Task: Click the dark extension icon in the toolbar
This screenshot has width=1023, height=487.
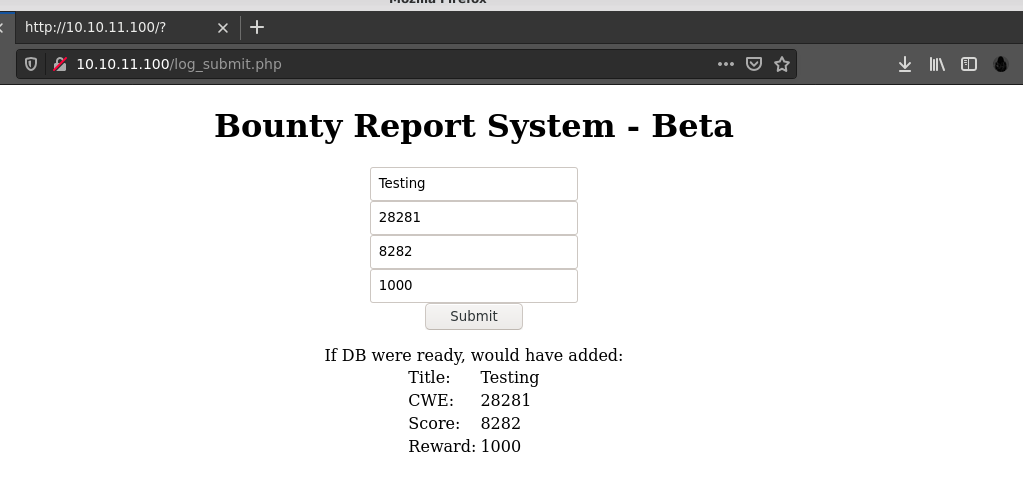Action: (1000, 64)
